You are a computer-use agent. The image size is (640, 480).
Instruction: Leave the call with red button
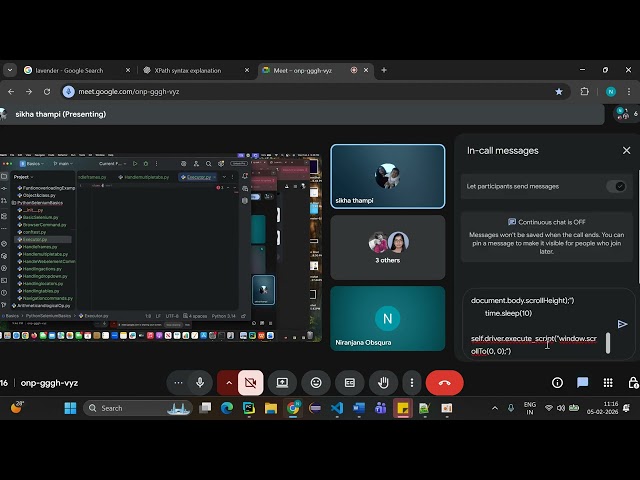pyautogui.click(x=444, y=382)
